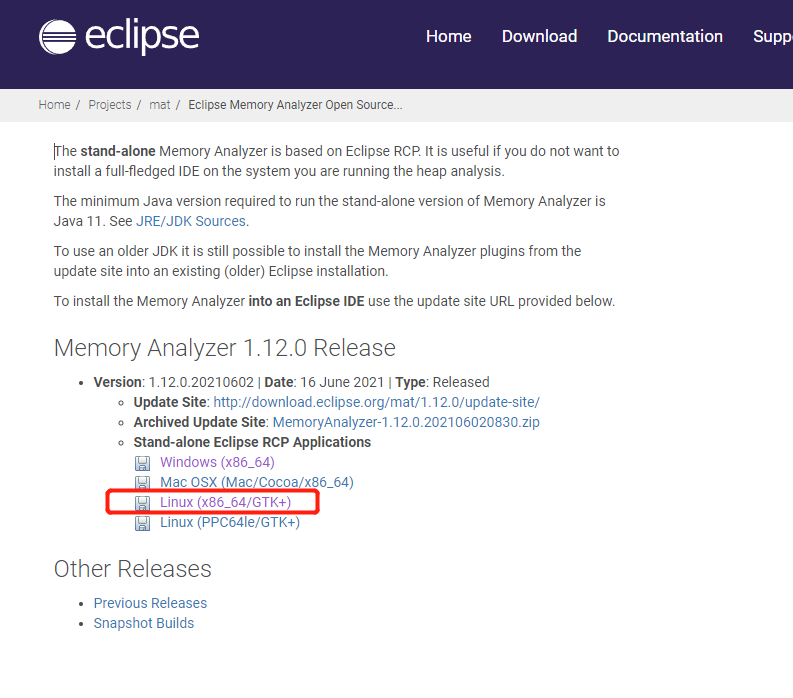This screenshot has width=793, height=698.
Task: Open the Home menu in the header
Action: [x=448, y=36]
